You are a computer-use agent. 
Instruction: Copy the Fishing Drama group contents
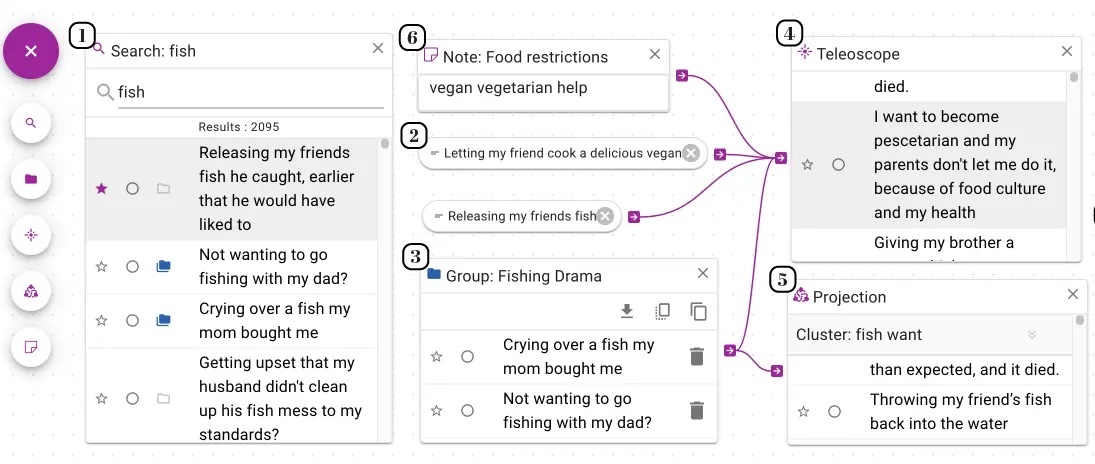698,312
